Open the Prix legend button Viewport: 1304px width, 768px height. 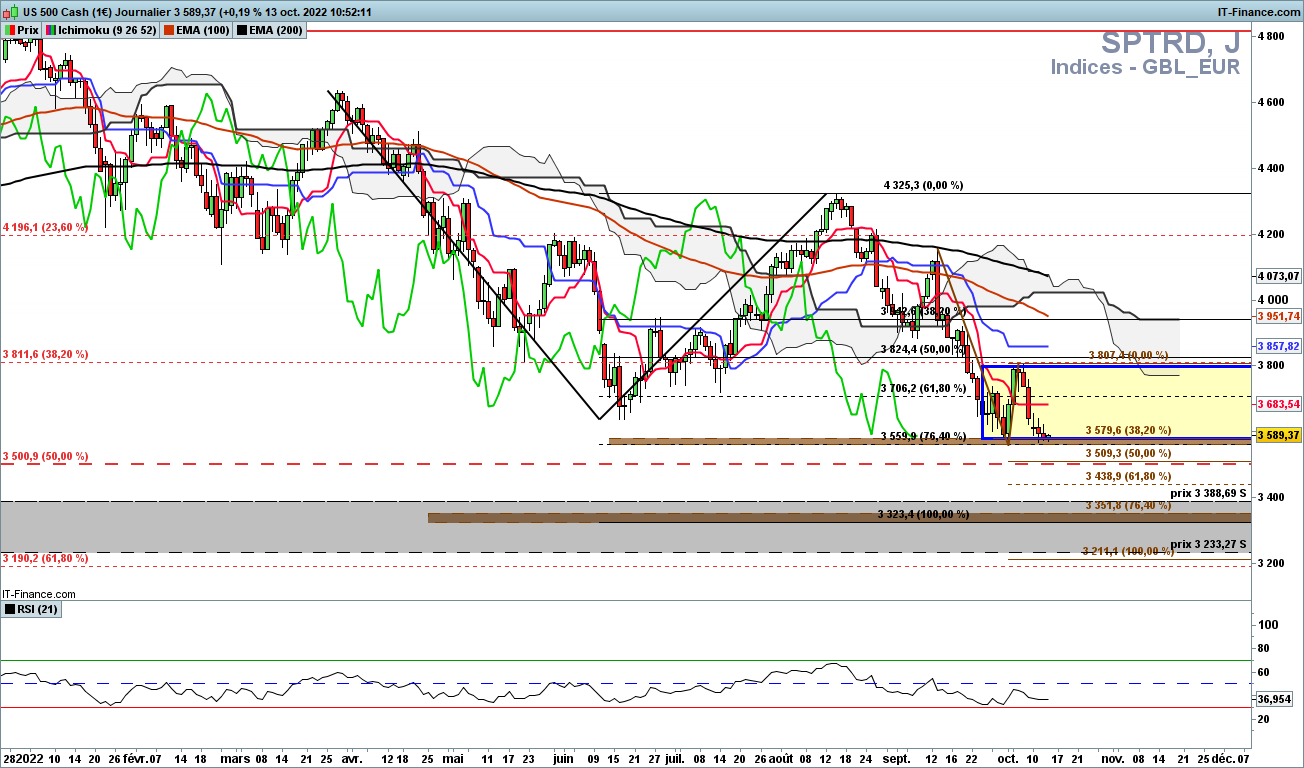click(21, 30)
